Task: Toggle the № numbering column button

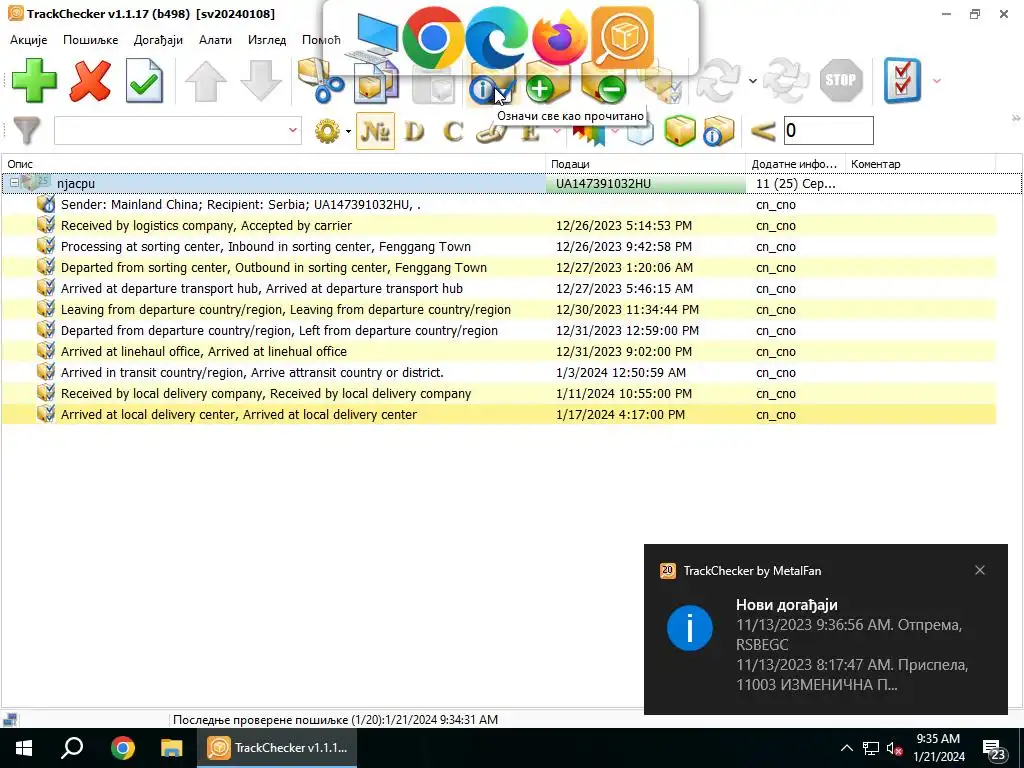Action: click(375, 131)
